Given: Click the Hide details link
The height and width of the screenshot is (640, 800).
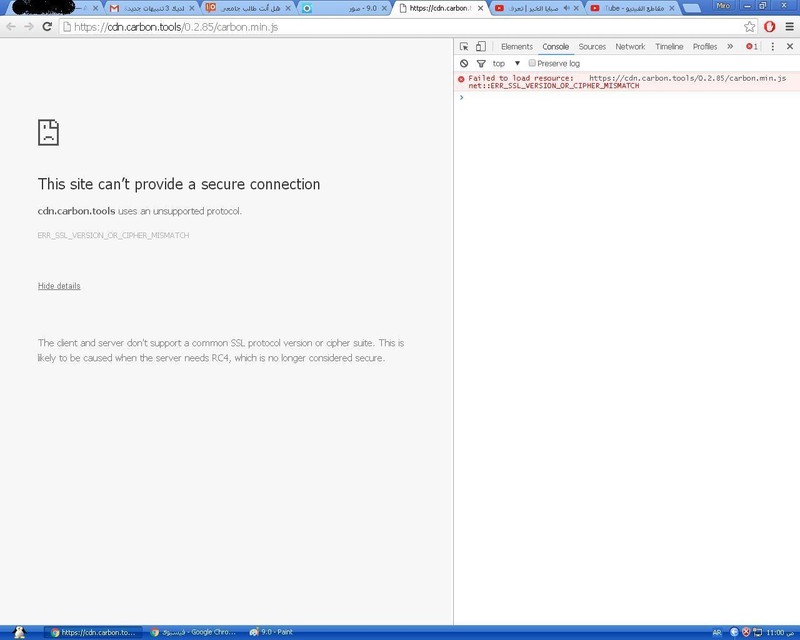Looking at the screenshot, I should 59,286.
